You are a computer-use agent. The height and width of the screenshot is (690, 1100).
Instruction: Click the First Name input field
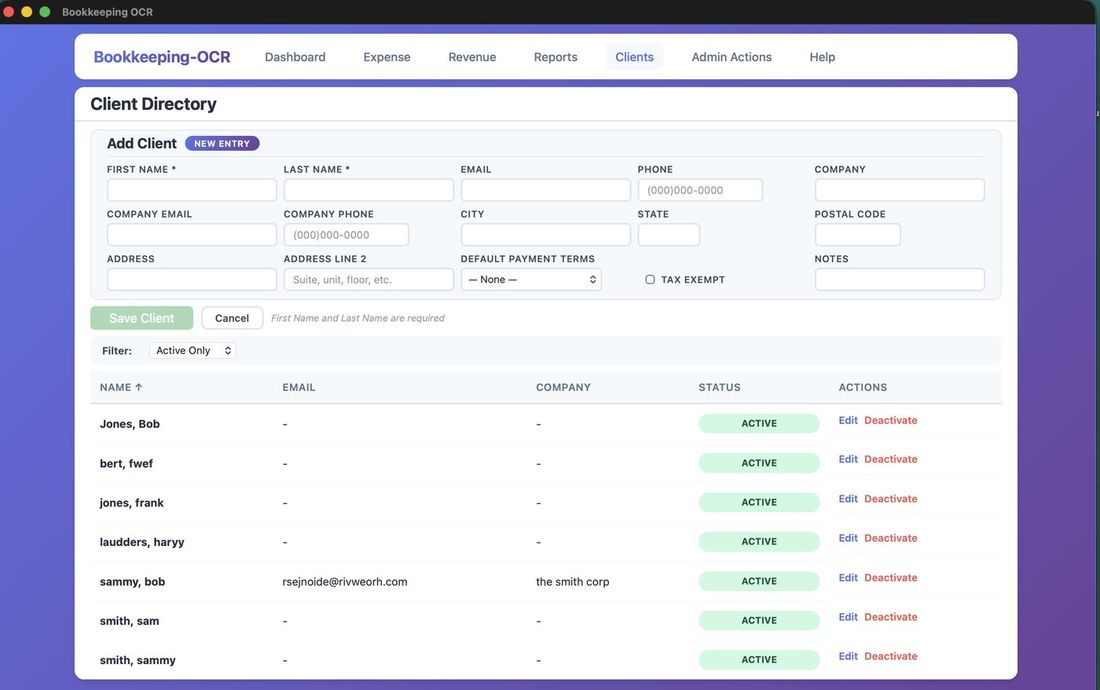pyautogui.click(x=191, y=189)
